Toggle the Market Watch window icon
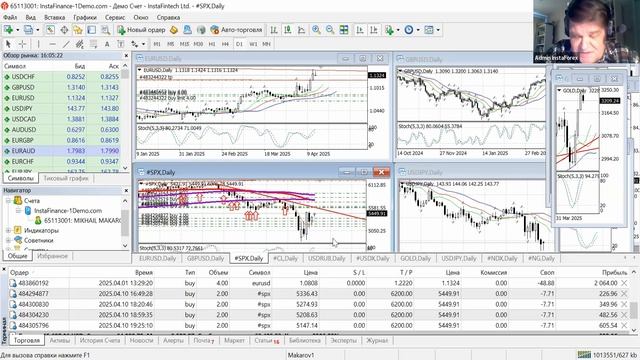Screen dimensions: 640x360 [x=50, y=30]
